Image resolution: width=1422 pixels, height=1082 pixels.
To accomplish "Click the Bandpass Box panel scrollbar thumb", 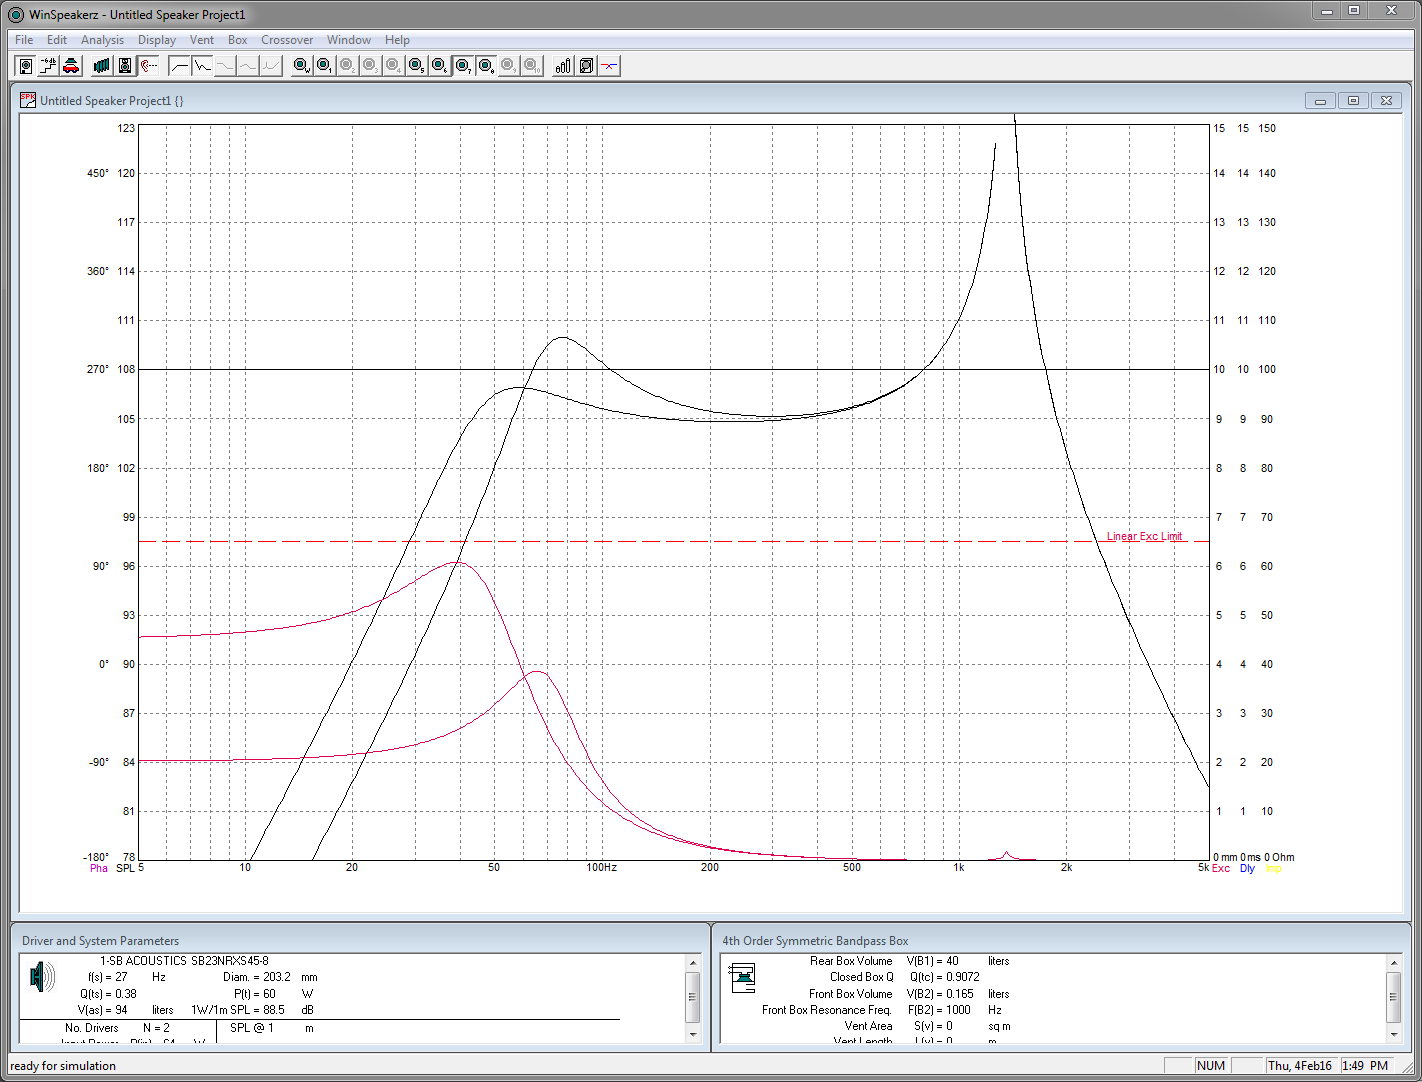I will [x=1393, y=995].
